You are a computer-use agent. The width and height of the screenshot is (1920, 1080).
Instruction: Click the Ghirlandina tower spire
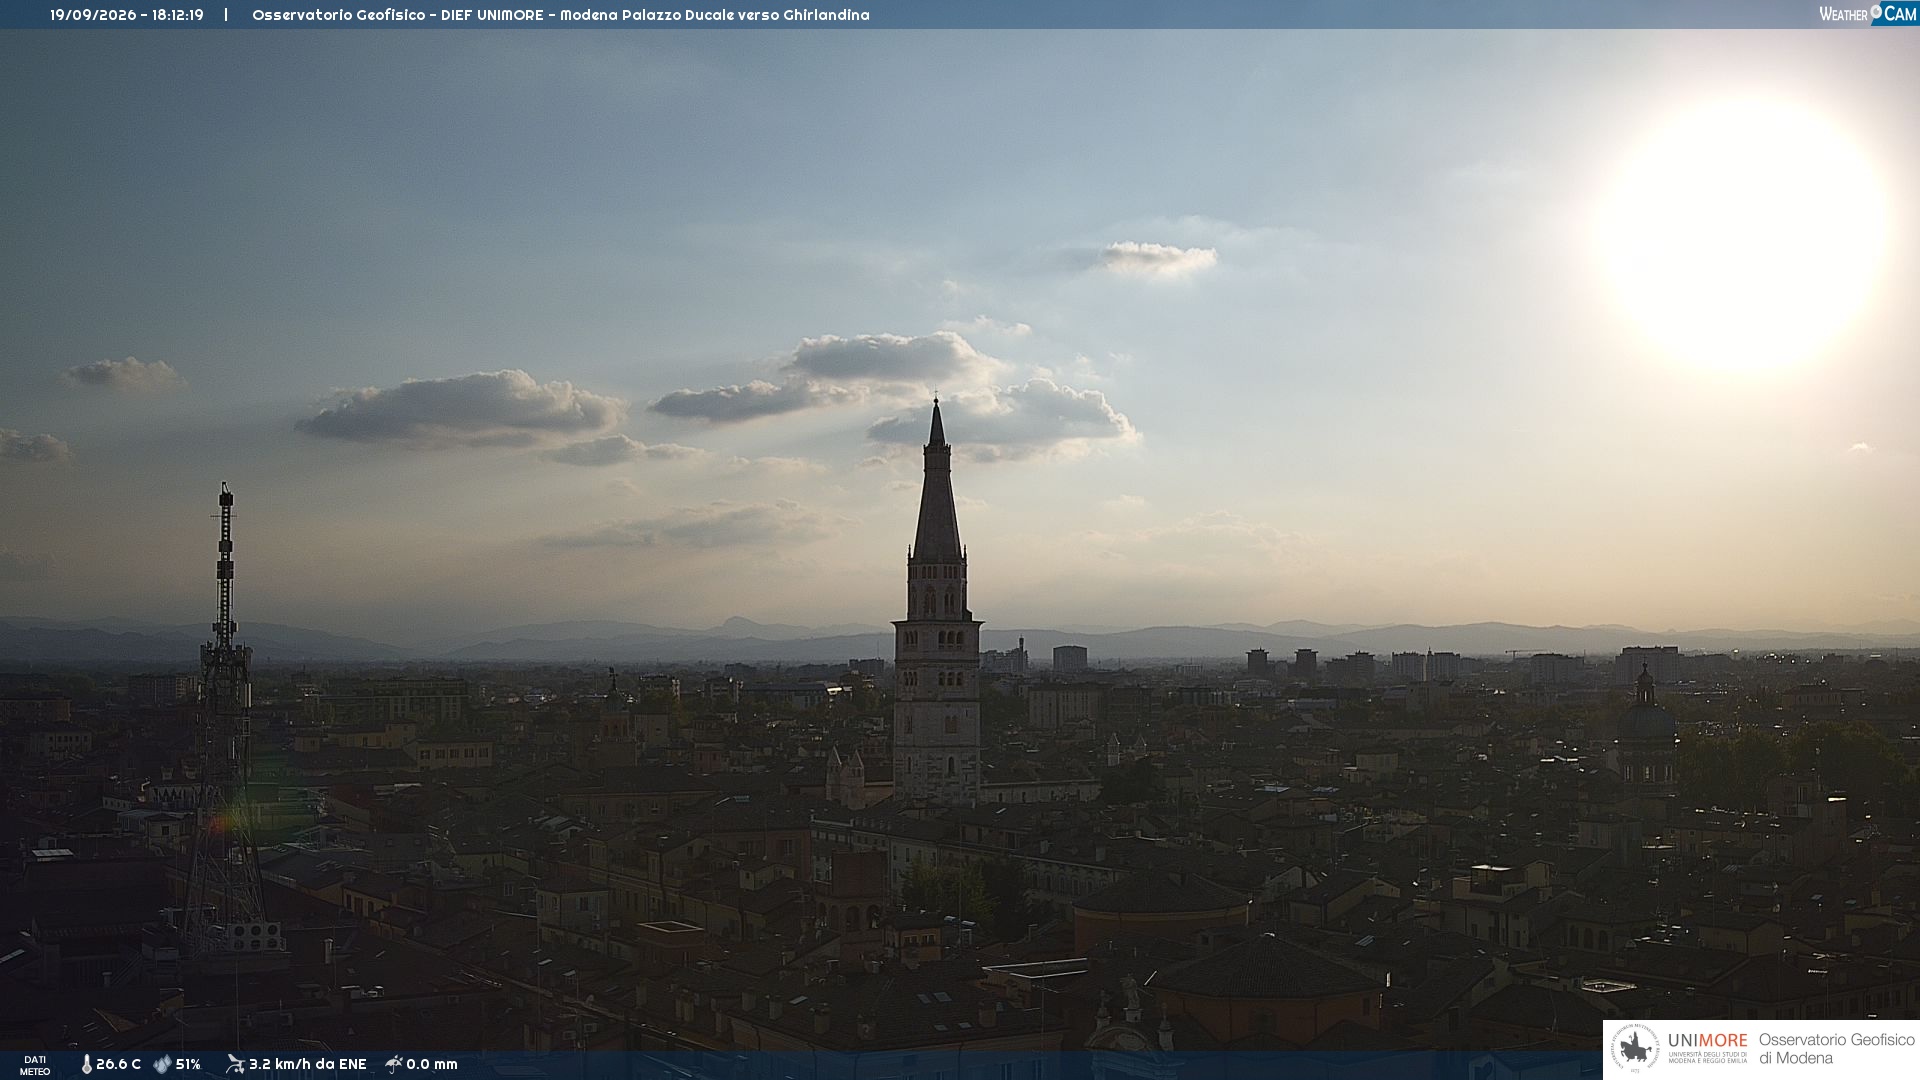(x=937, y=480)
